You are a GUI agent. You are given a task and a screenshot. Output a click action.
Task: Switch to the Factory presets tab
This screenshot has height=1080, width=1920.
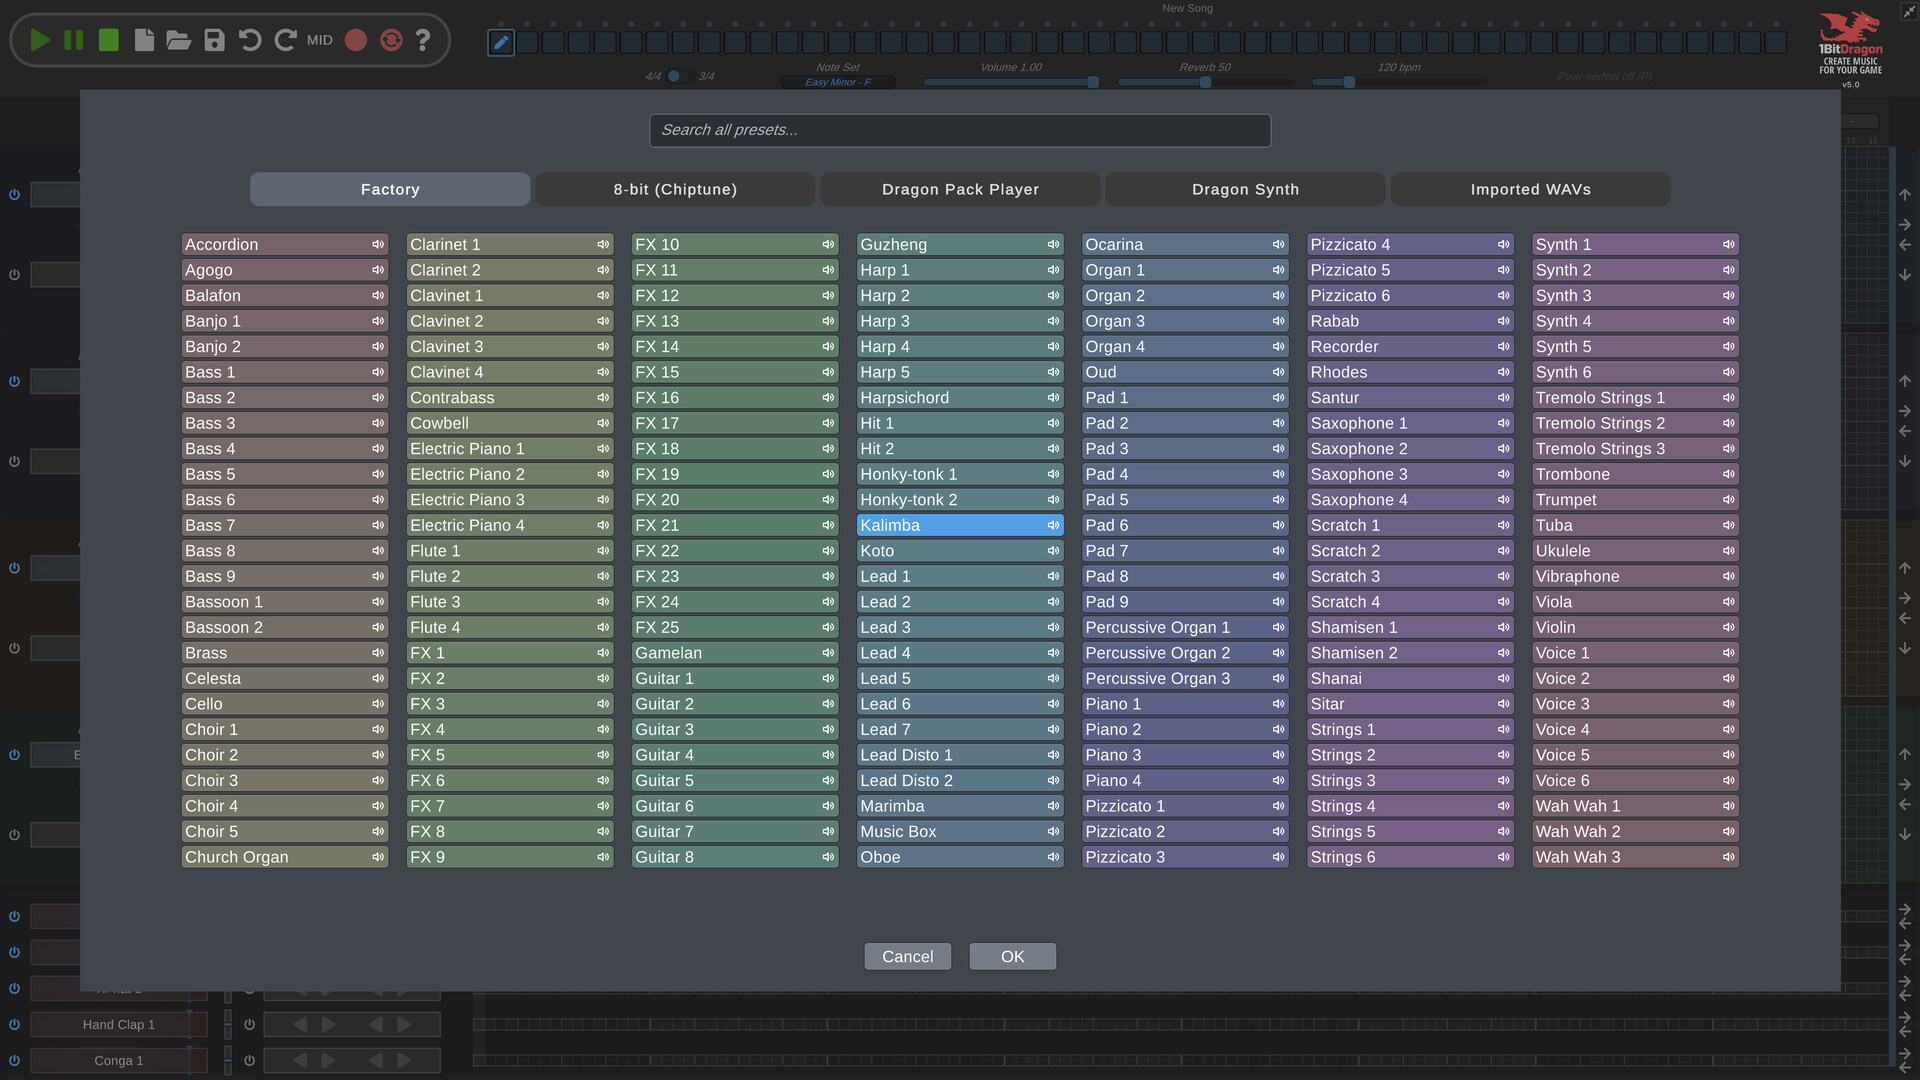point(390,189)
